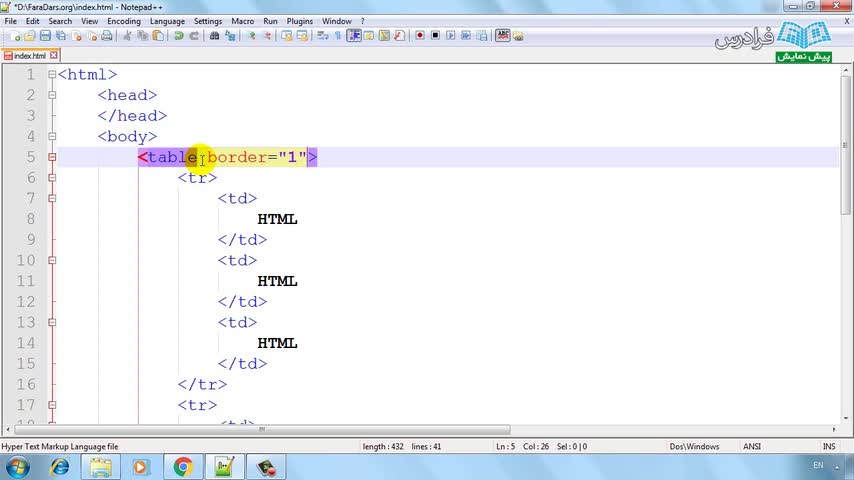Click the Zoom Out toolbar icon
The height and width of the screenshot is (480, 854).
pos(267,36)
